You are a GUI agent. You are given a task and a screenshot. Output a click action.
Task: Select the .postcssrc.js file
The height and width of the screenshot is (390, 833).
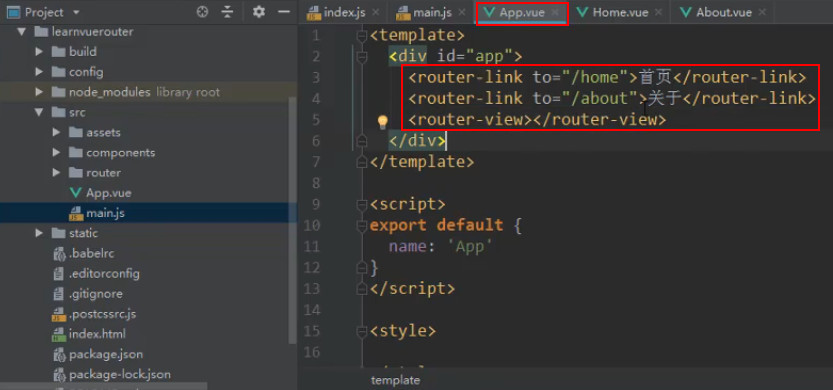pos(102,314)
